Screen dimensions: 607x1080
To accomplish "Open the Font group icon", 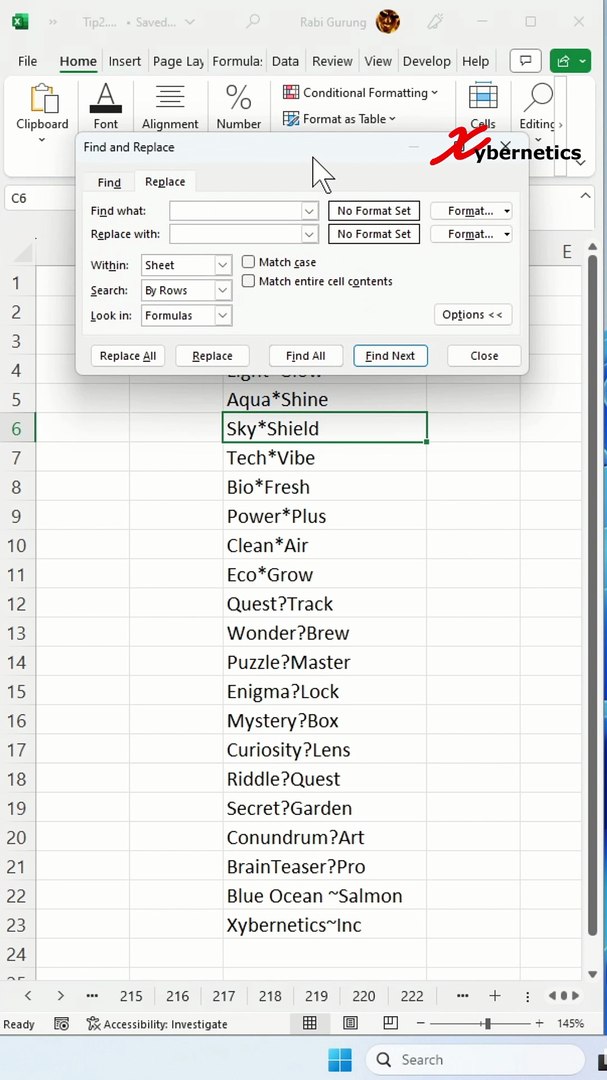I will point(105,107).
